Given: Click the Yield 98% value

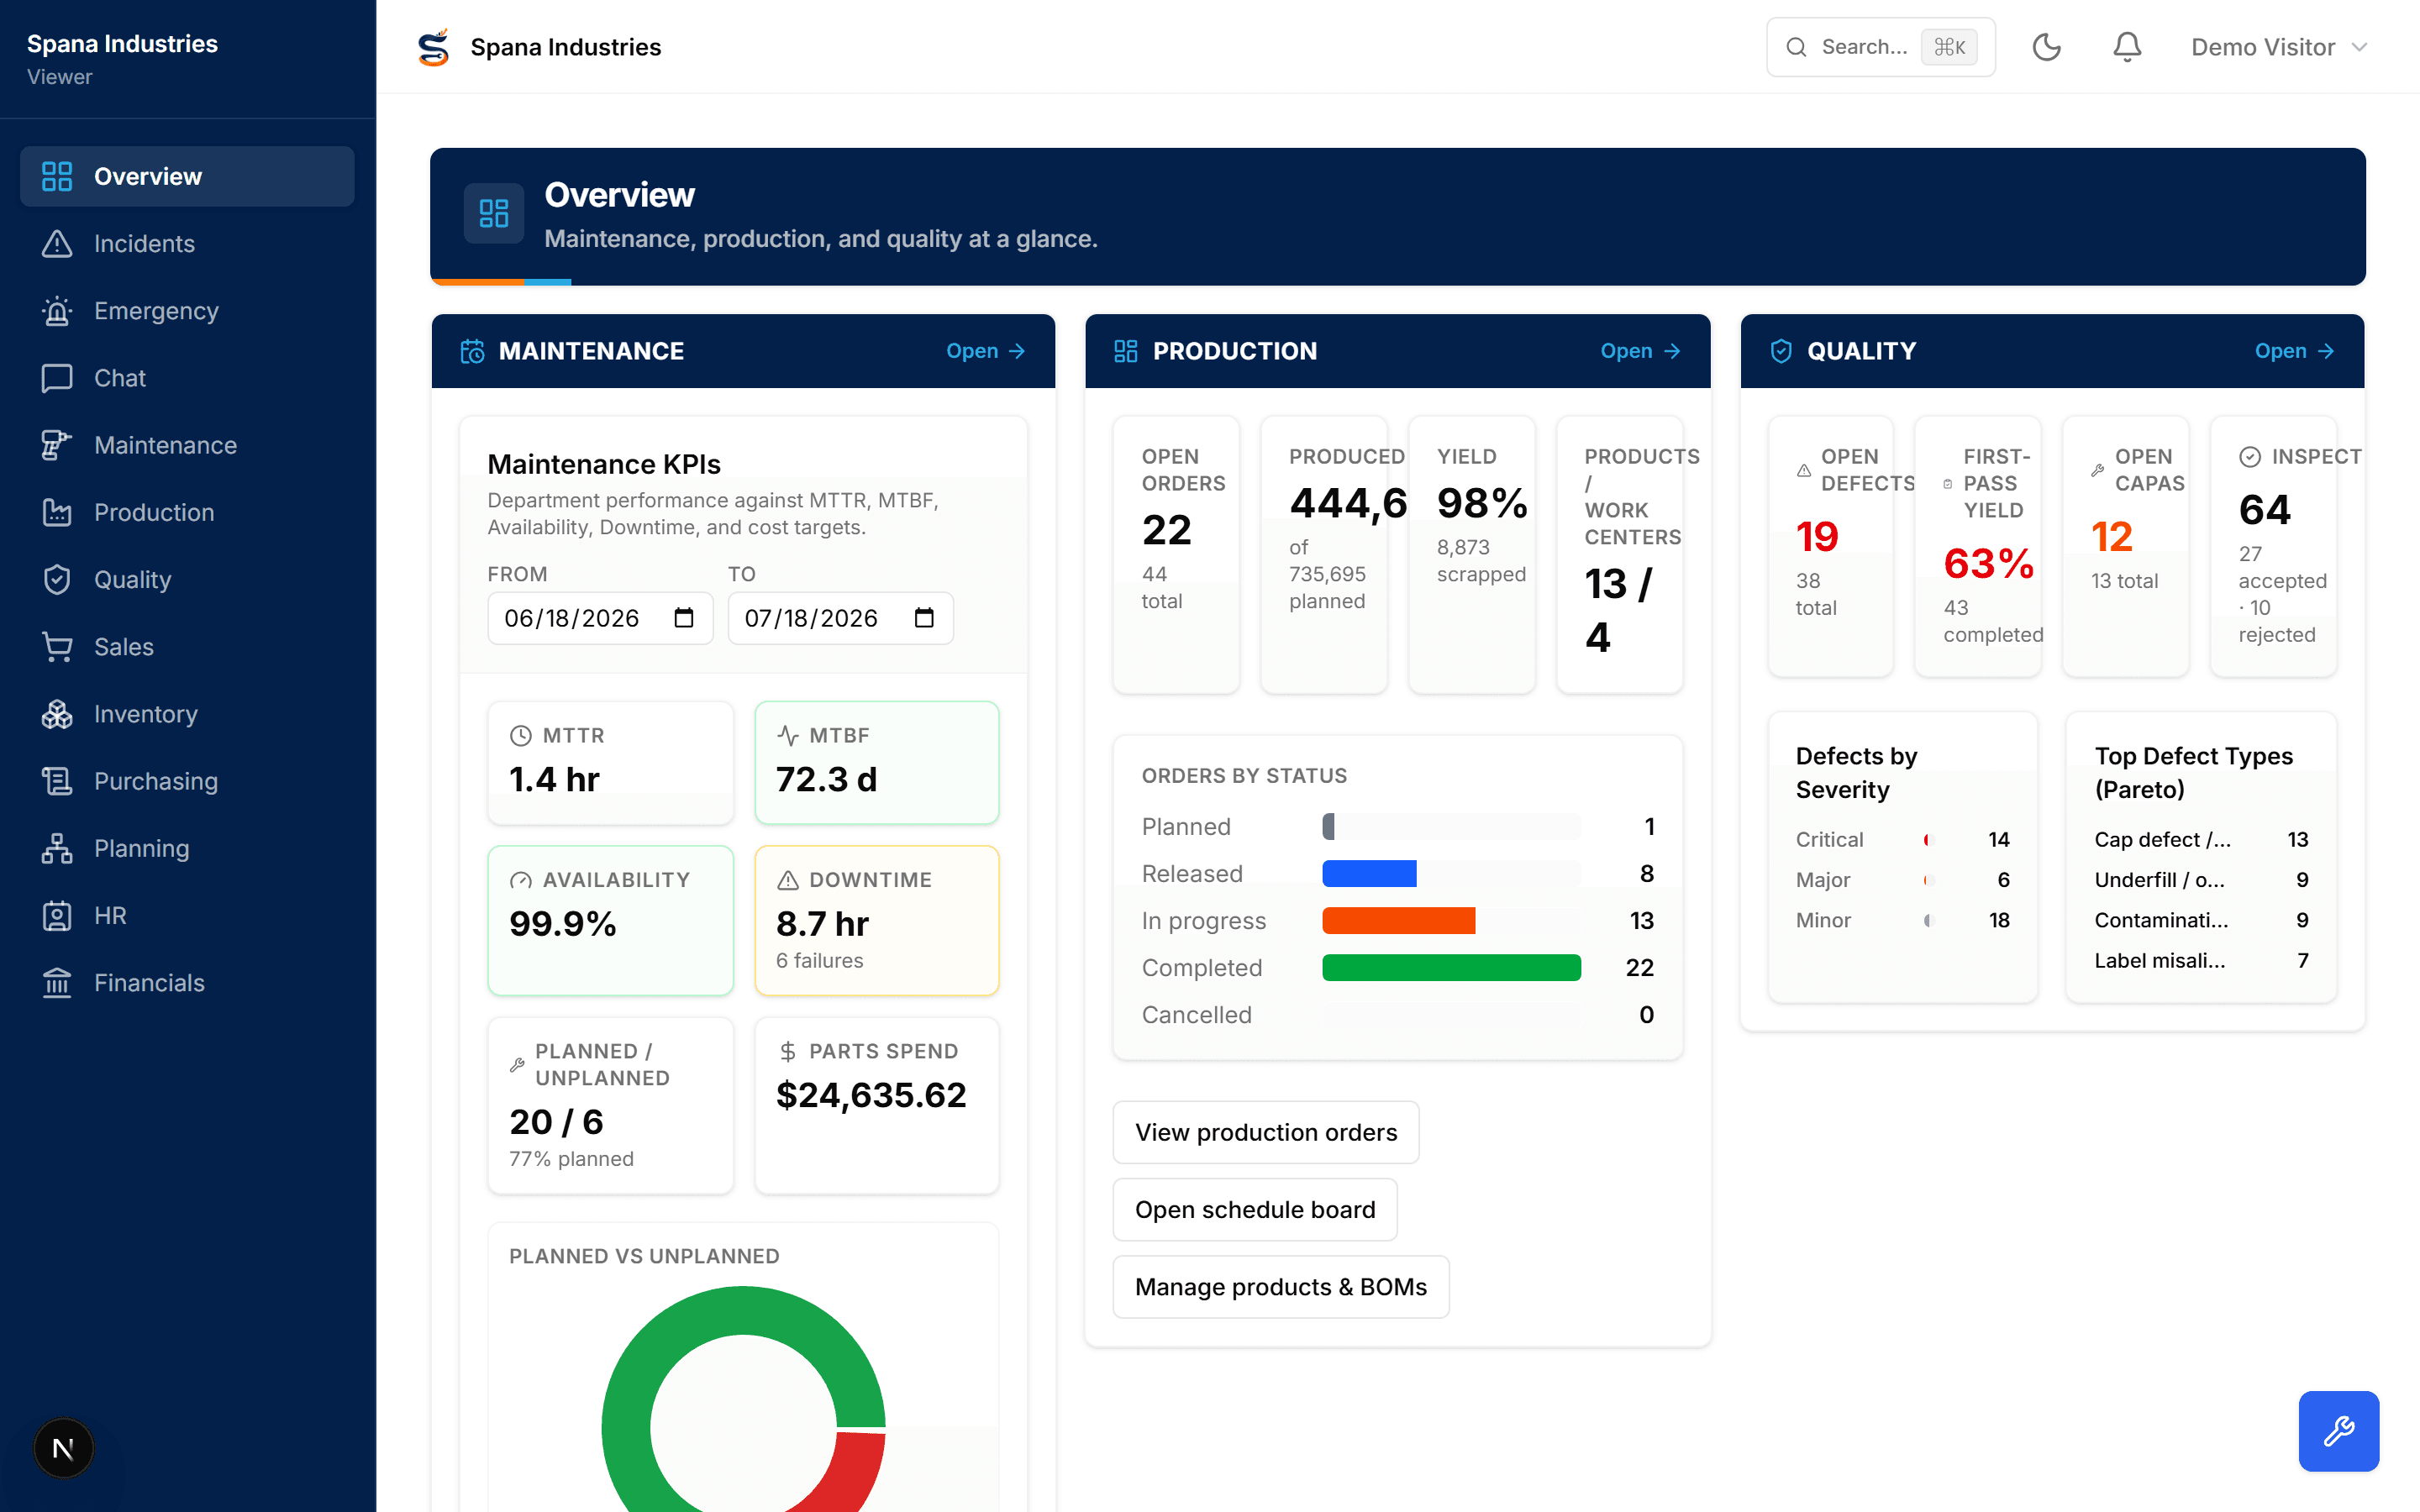Looking at the screenshot, I should tap(1482, 503).
